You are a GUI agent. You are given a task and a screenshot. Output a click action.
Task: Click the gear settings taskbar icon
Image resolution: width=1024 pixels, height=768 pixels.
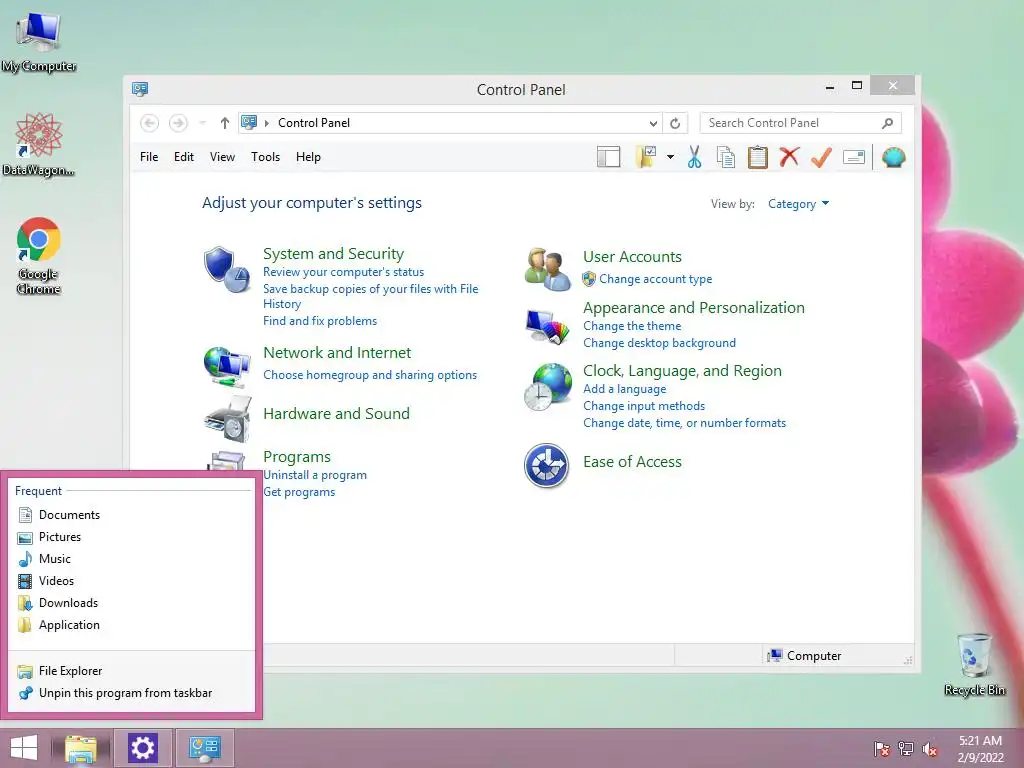[x=142, y=748]
